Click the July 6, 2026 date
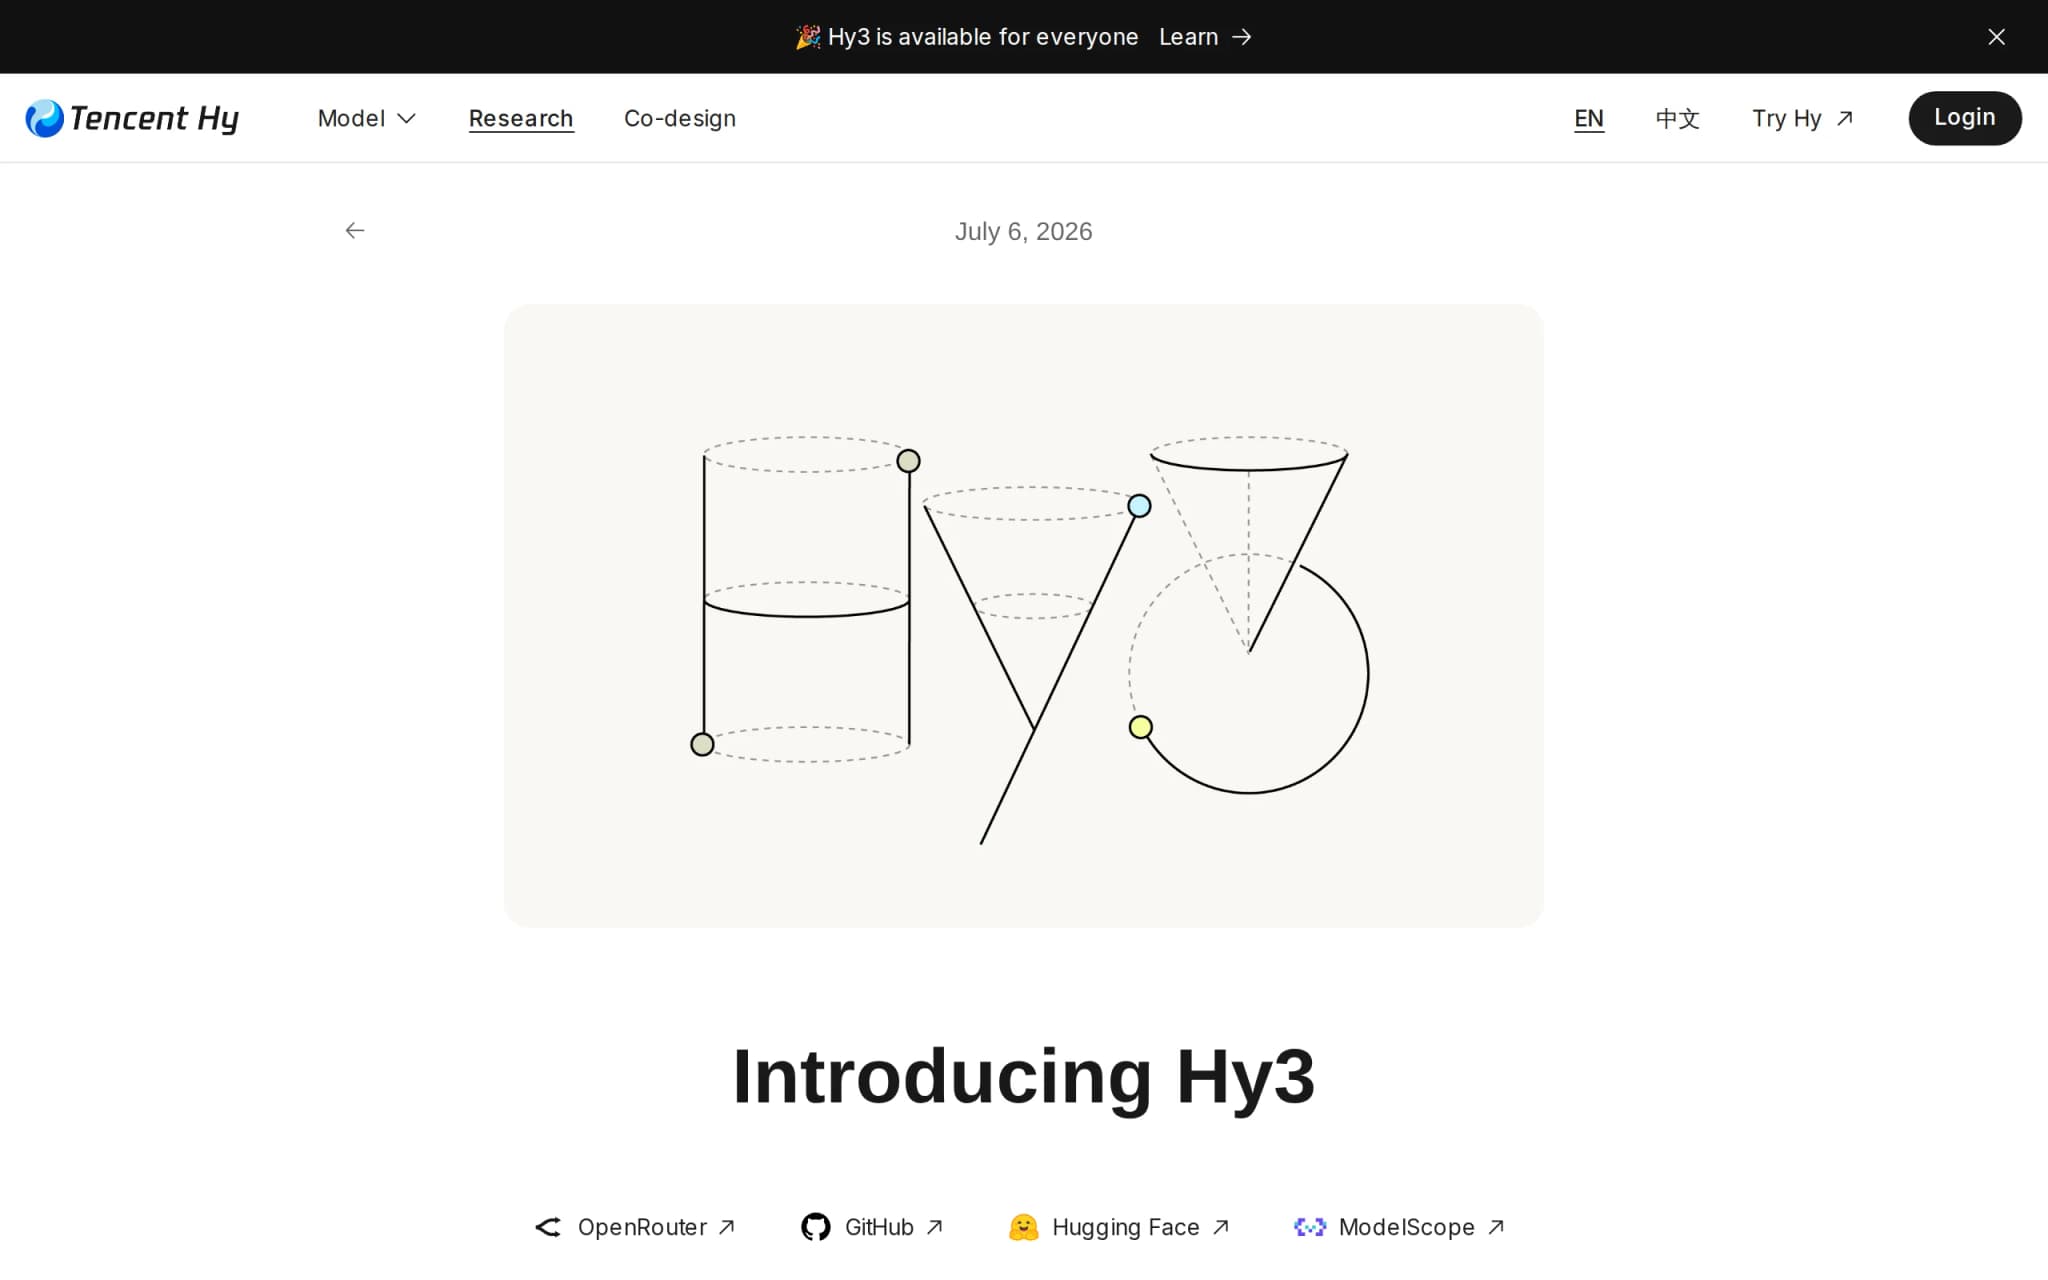 pyautogui.click(x=1023, y=231)
